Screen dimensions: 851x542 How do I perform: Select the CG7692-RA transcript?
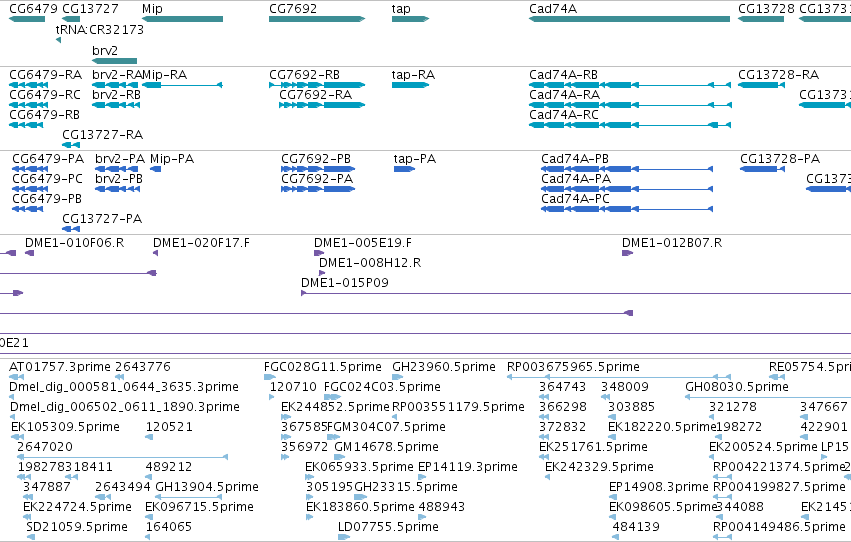(322, 105)
